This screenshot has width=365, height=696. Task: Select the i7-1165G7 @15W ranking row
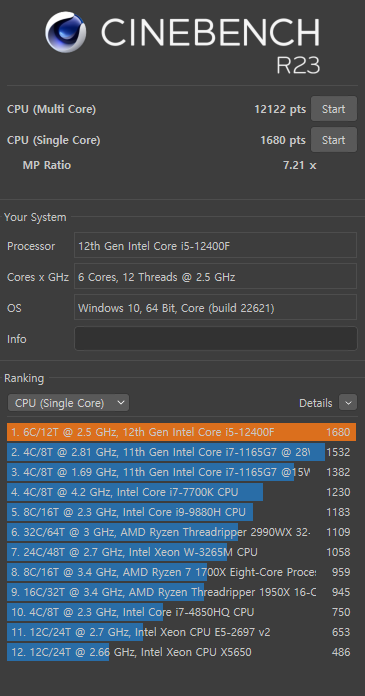coord(181,472)
